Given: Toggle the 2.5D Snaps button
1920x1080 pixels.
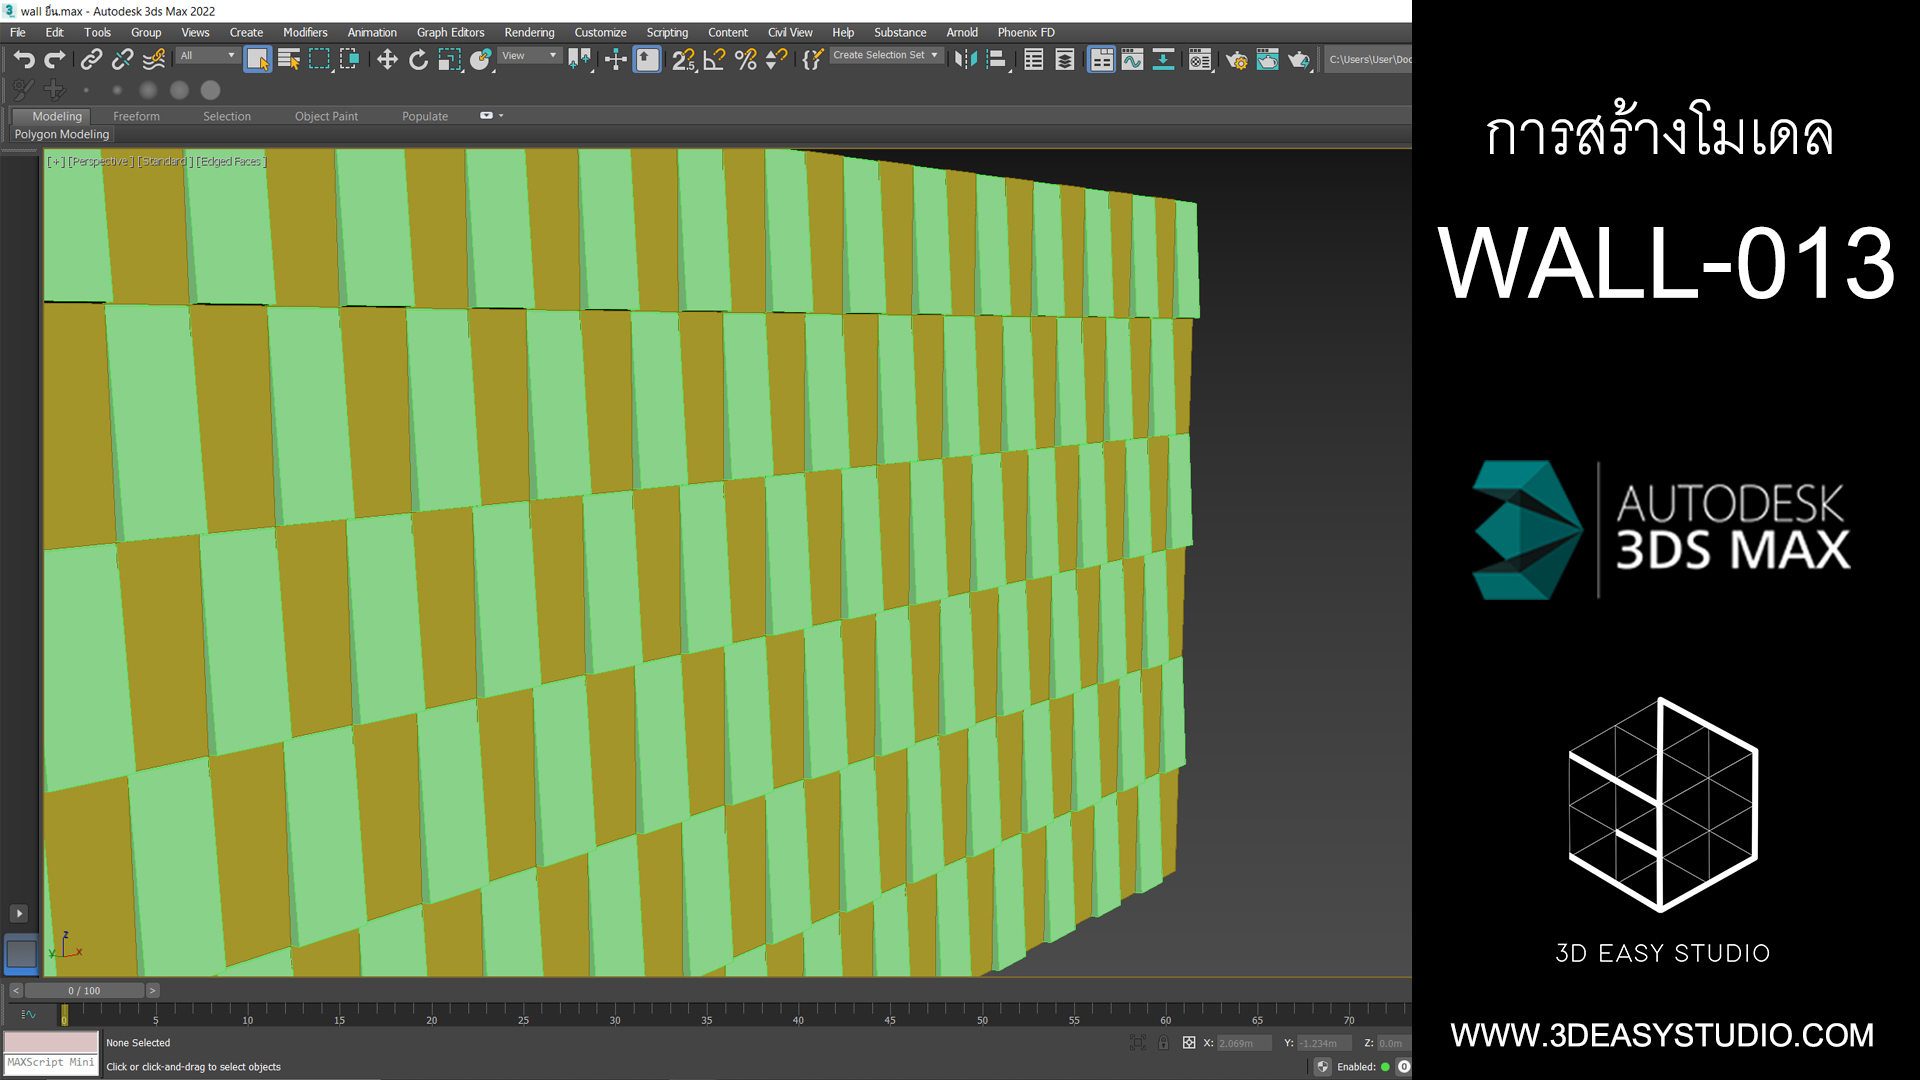Looking at the screenshot, I should coord(683,60).
